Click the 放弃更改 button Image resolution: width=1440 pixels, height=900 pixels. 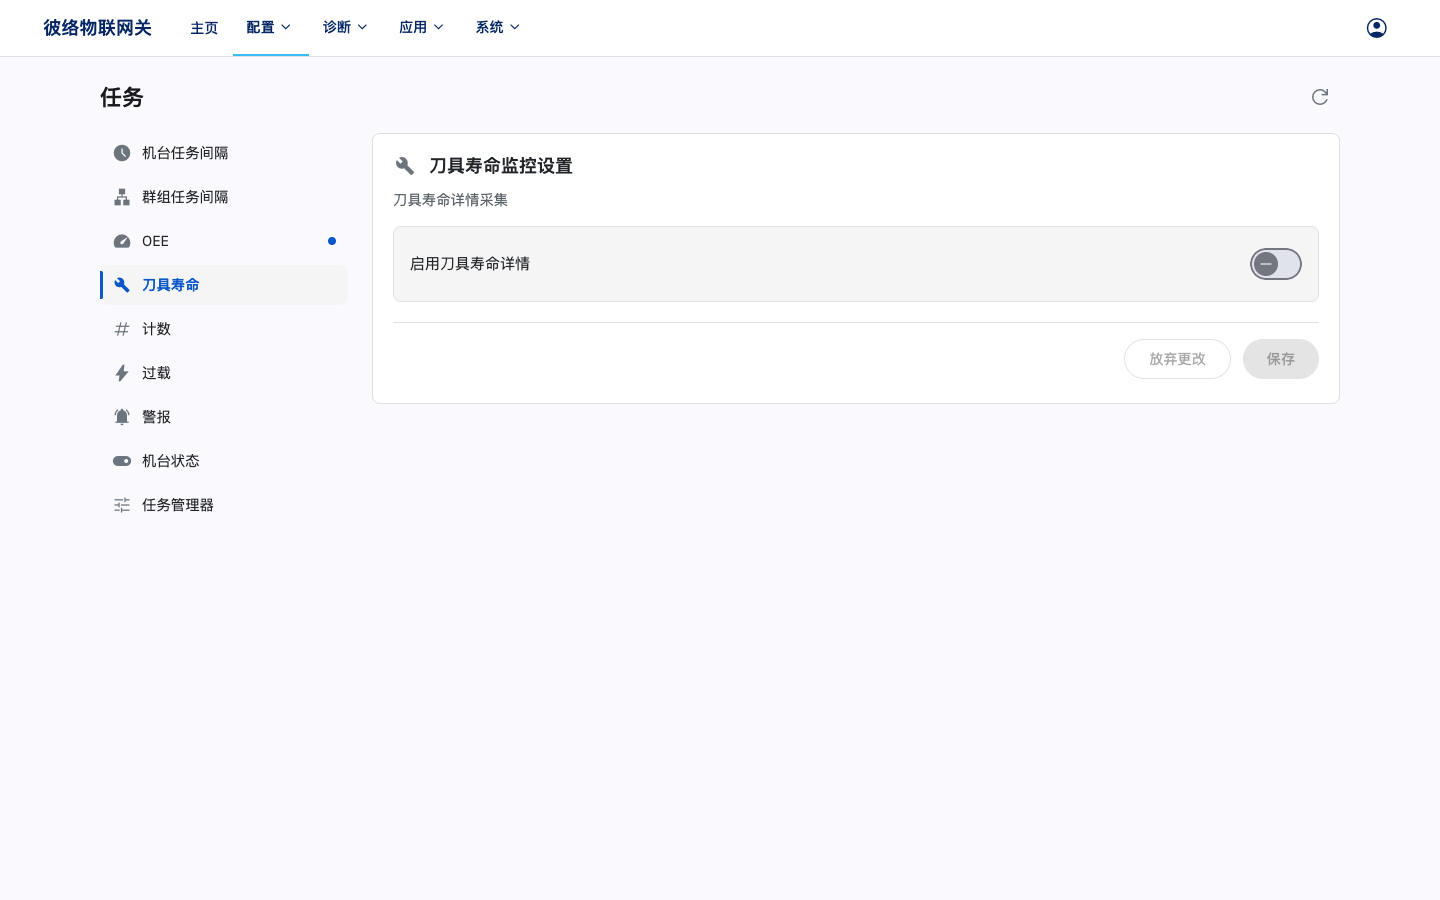pyautogui.click(x=1177, y=359)
